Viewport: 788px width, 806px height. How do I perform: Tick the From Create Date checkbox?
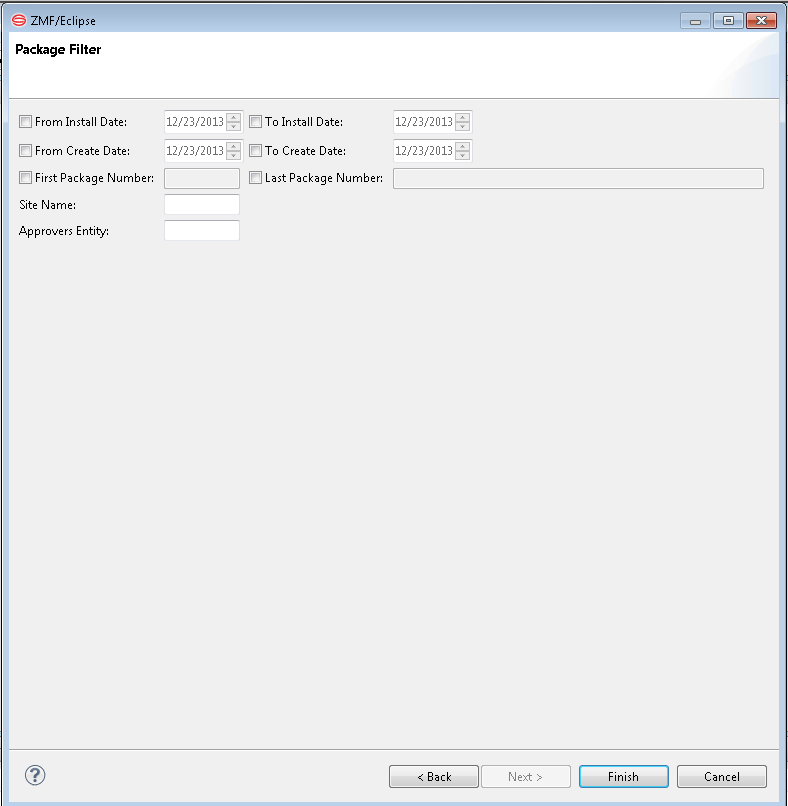pyautogui.click(x=25, y=151)
